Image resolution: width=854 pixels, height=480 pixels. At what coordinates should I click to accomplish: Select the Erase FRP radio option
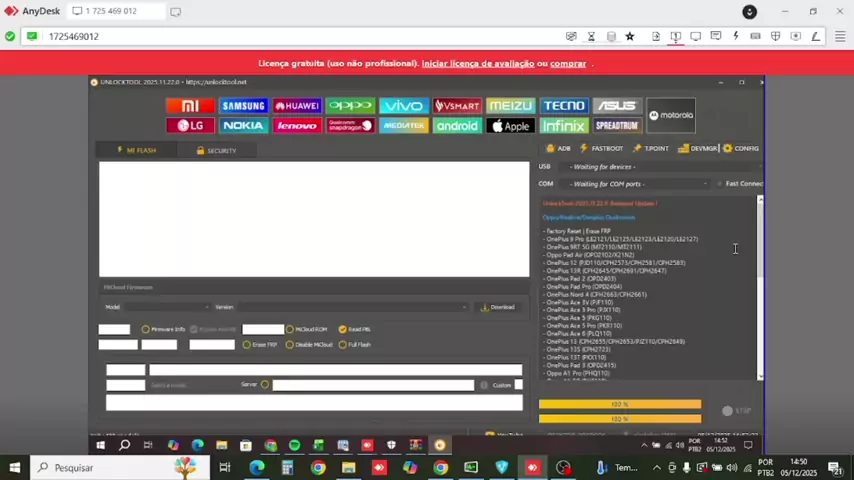point(246,345)
